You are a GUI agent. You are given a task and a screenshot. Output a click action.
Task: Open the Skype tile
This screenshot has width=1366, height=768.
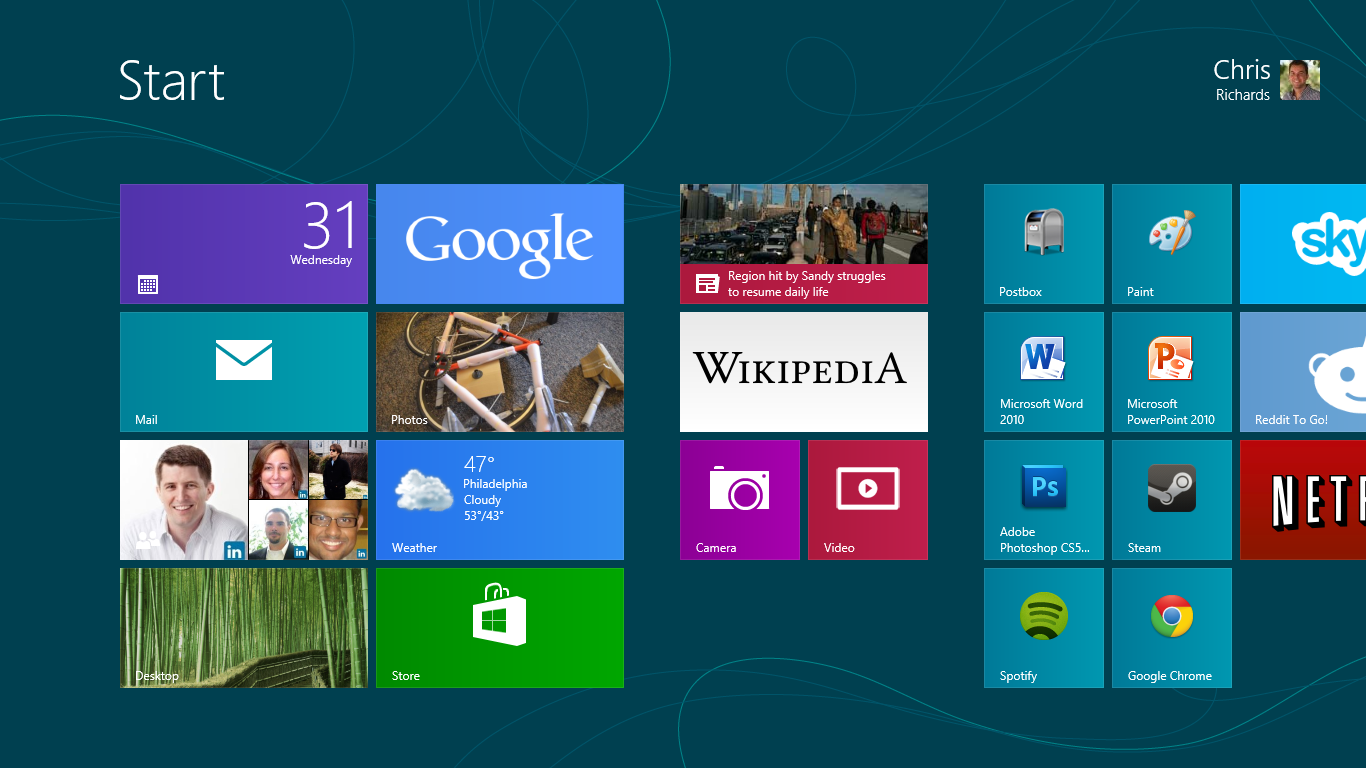coord(1303,244)
